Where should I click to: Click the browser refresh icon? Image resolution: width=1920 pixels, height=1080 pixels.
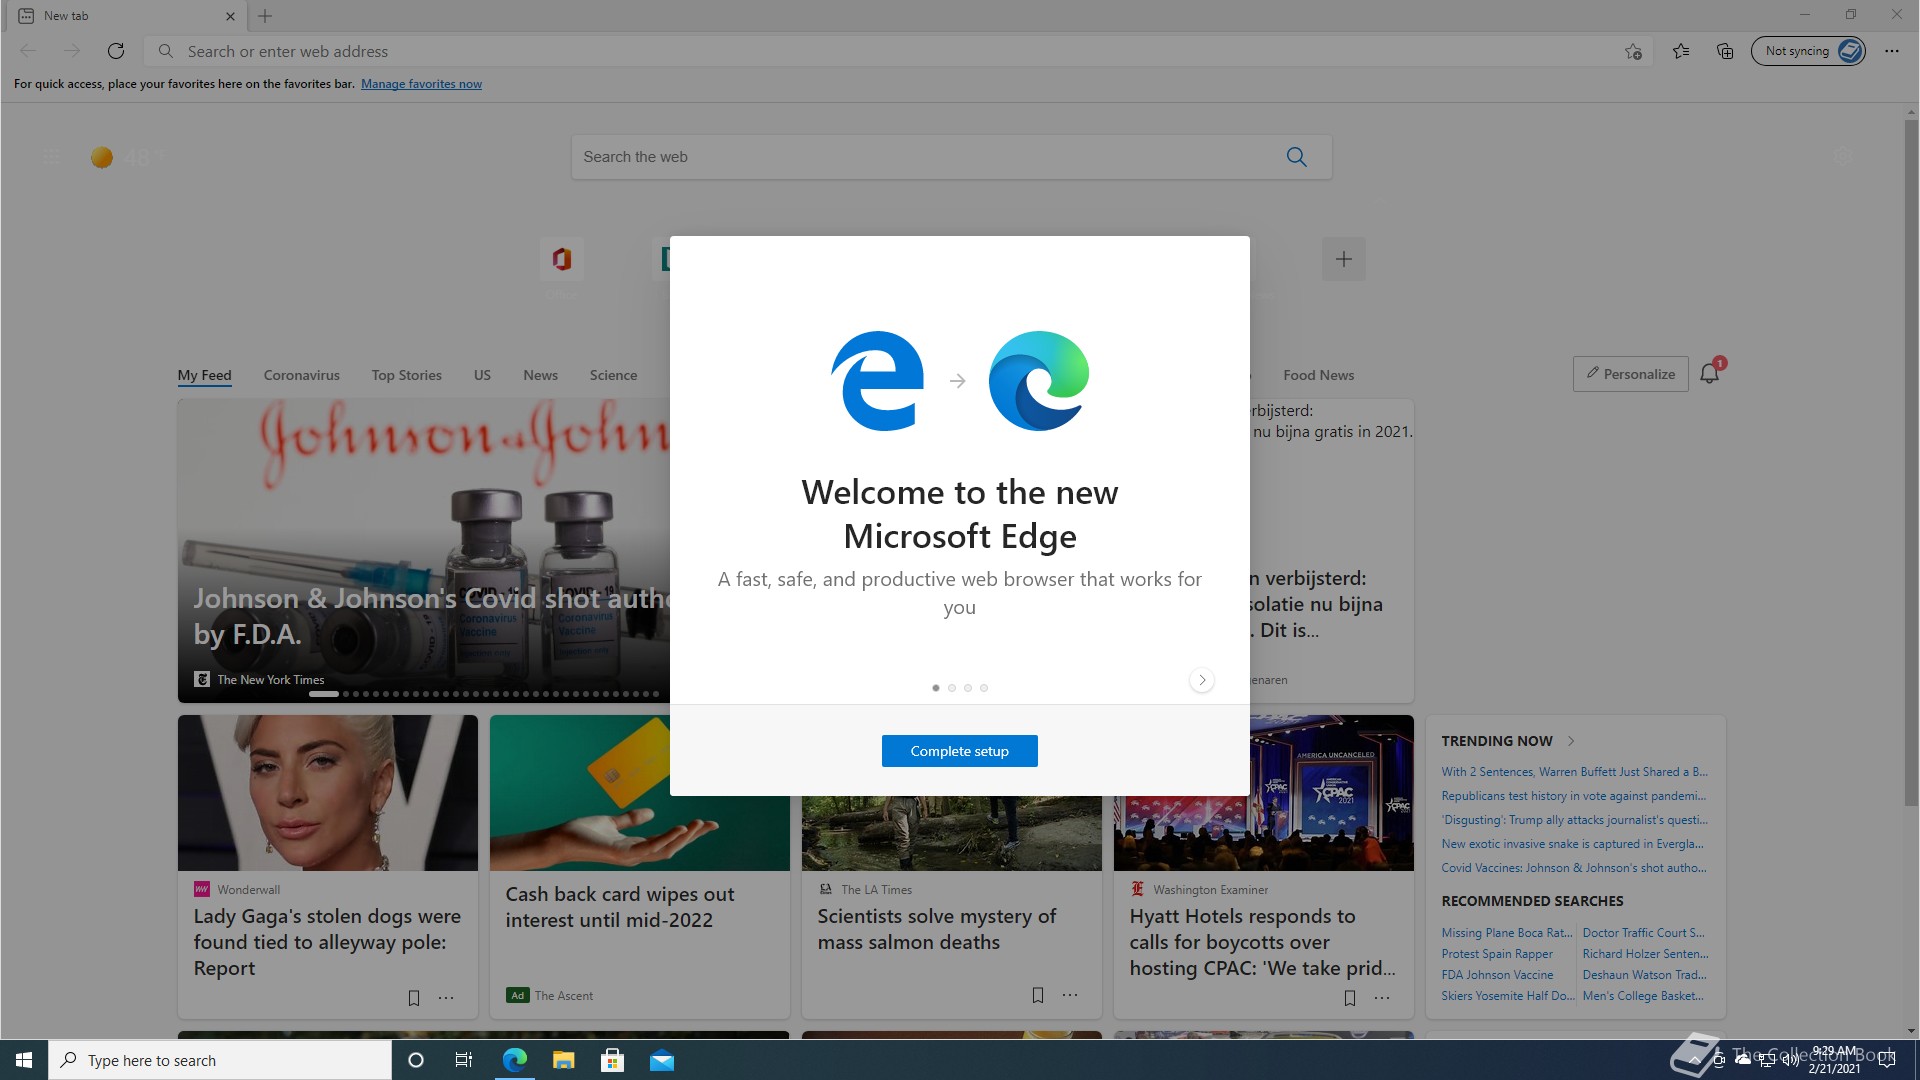coord(116,51)
